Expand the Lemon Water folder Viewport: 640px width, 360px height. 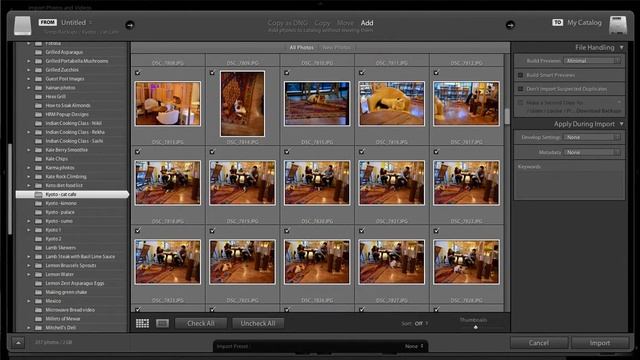[x=29, y=274]
